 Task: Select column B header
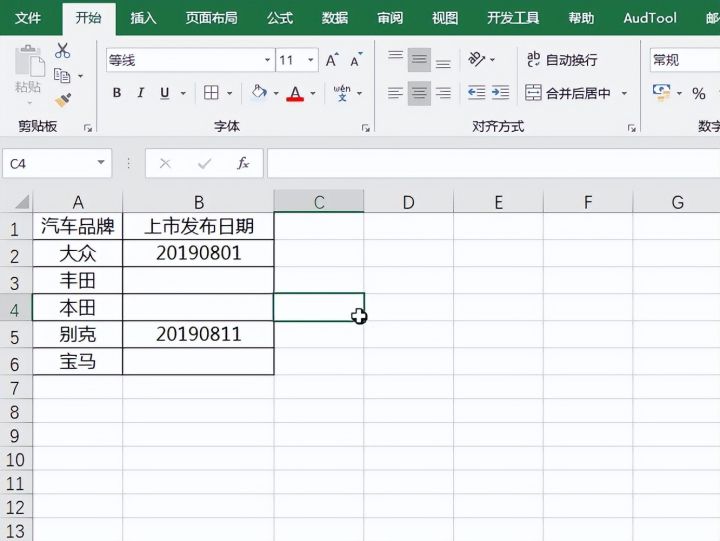pyautogui.click(x=198, y=202)
